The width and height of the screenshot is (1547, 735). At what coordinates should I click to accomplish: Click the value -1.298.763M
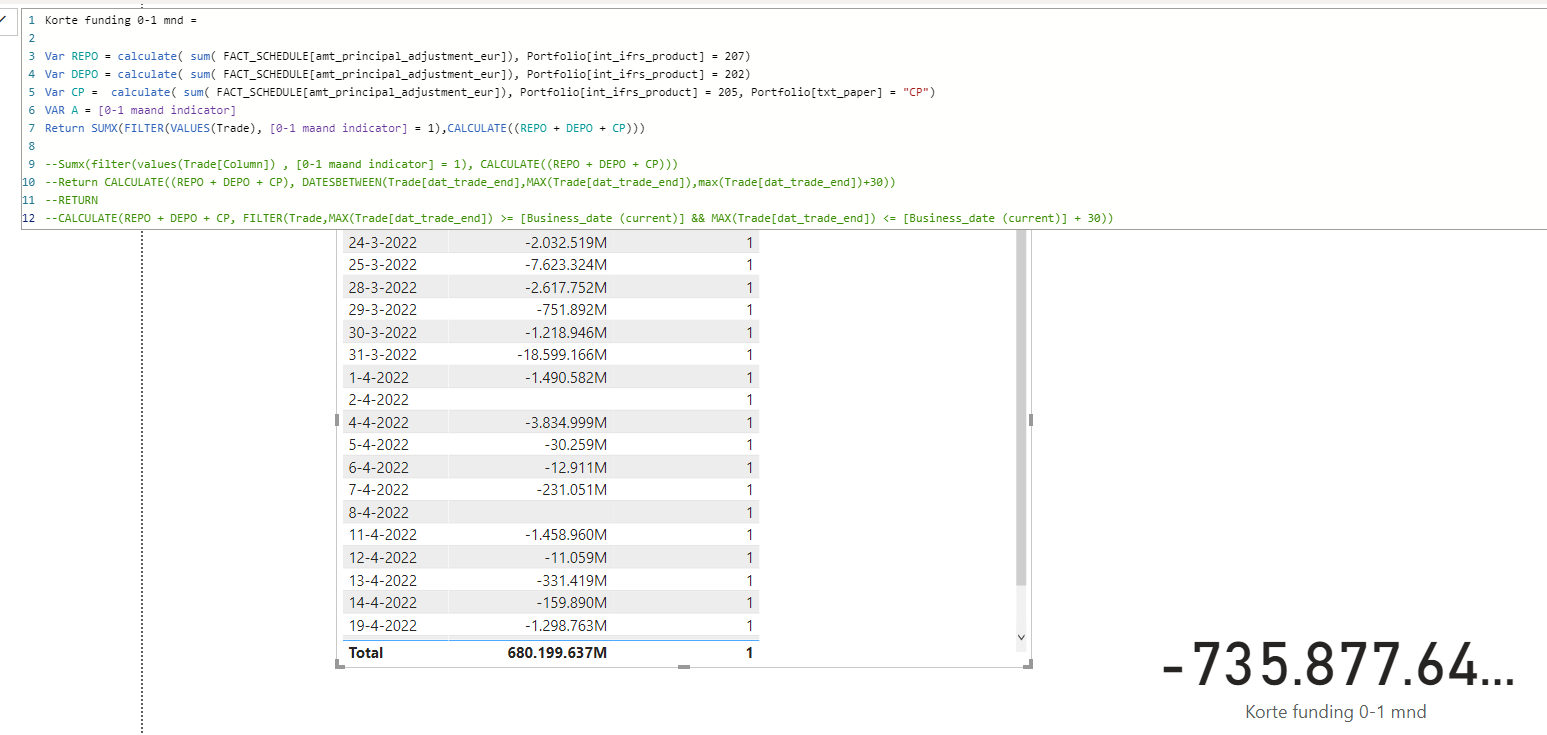[x=566, y=626]
